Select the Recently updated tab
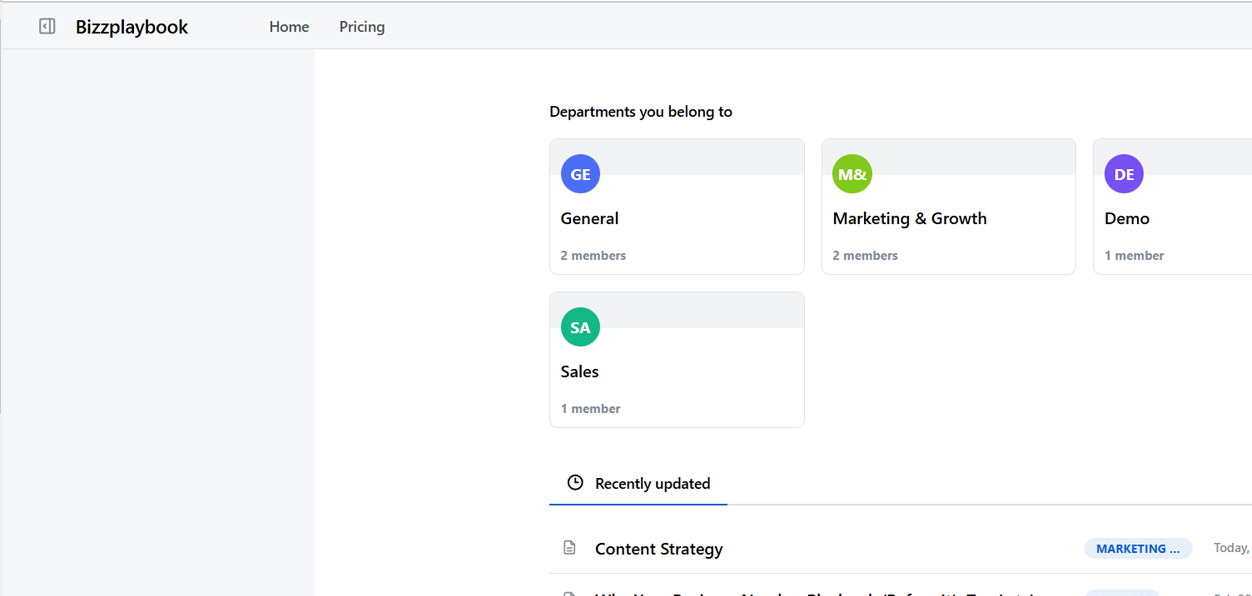Screen dimensions: 1252x596 pyautogui.click(x=652, y=484)
